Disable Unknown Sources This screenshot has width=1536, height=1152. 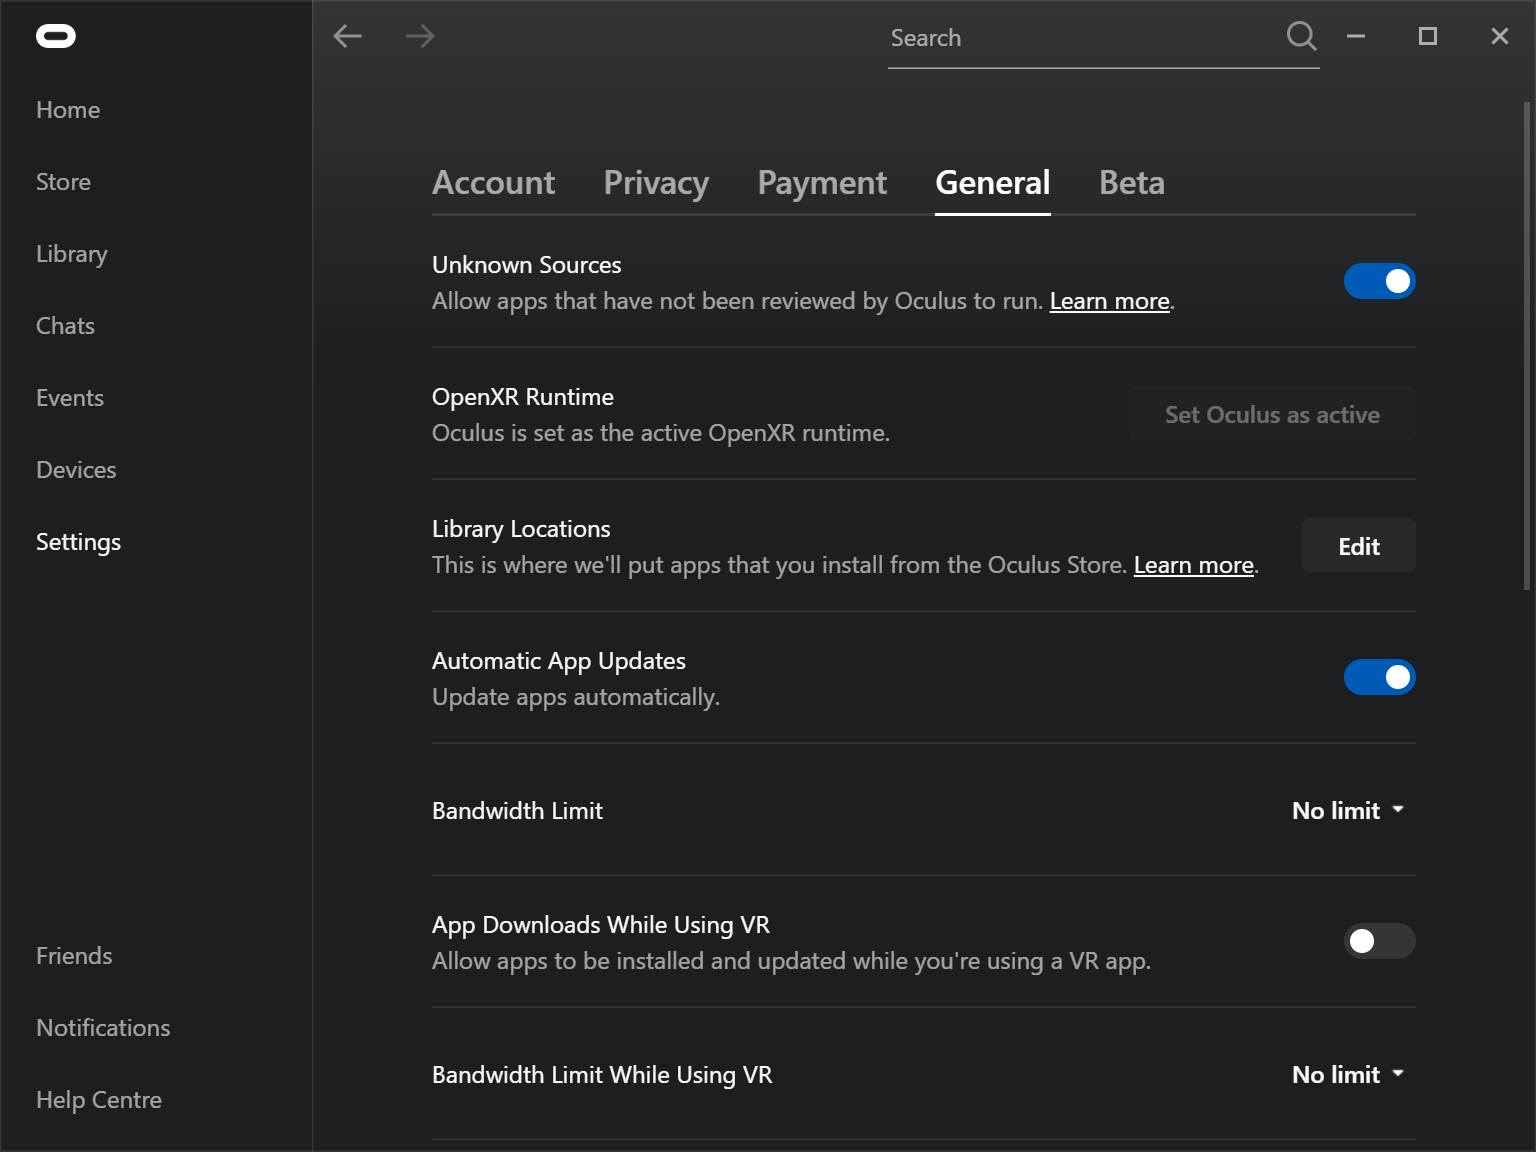(1380, 281)
